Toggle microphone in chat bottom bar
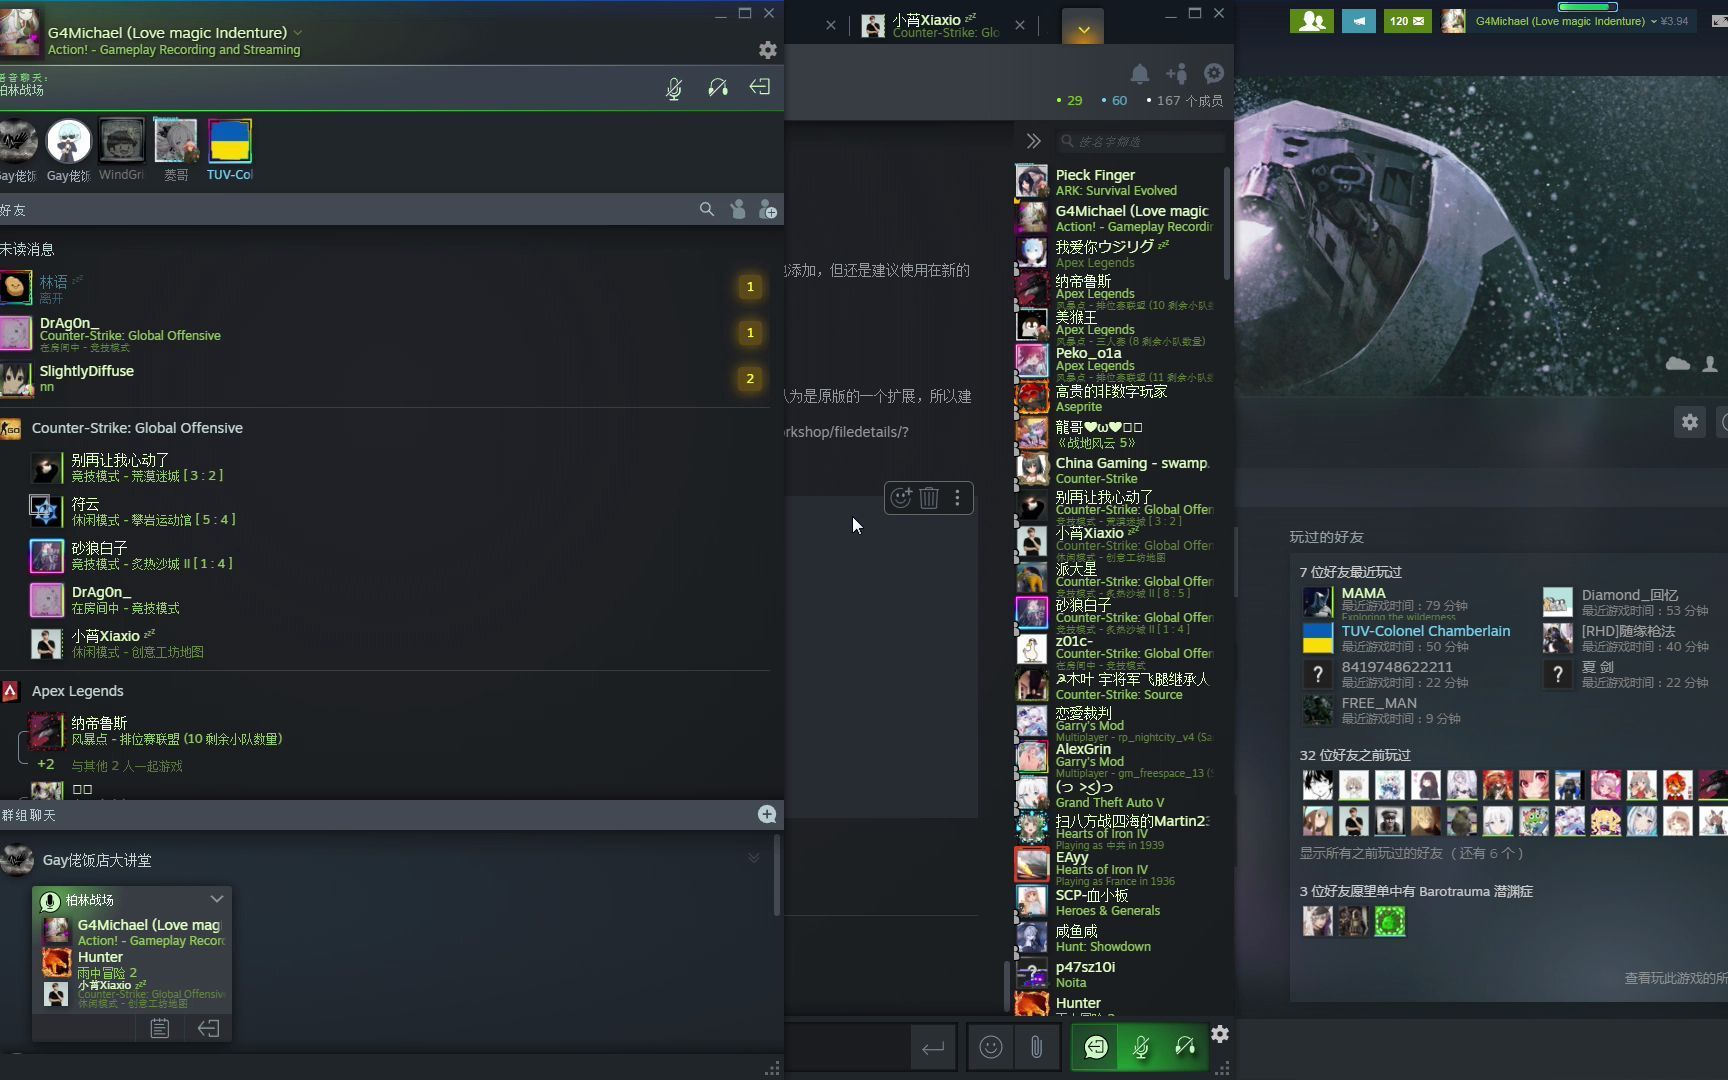Image resolution: width=1728 pixels, height=1080 pixels. [1141, 1047]
